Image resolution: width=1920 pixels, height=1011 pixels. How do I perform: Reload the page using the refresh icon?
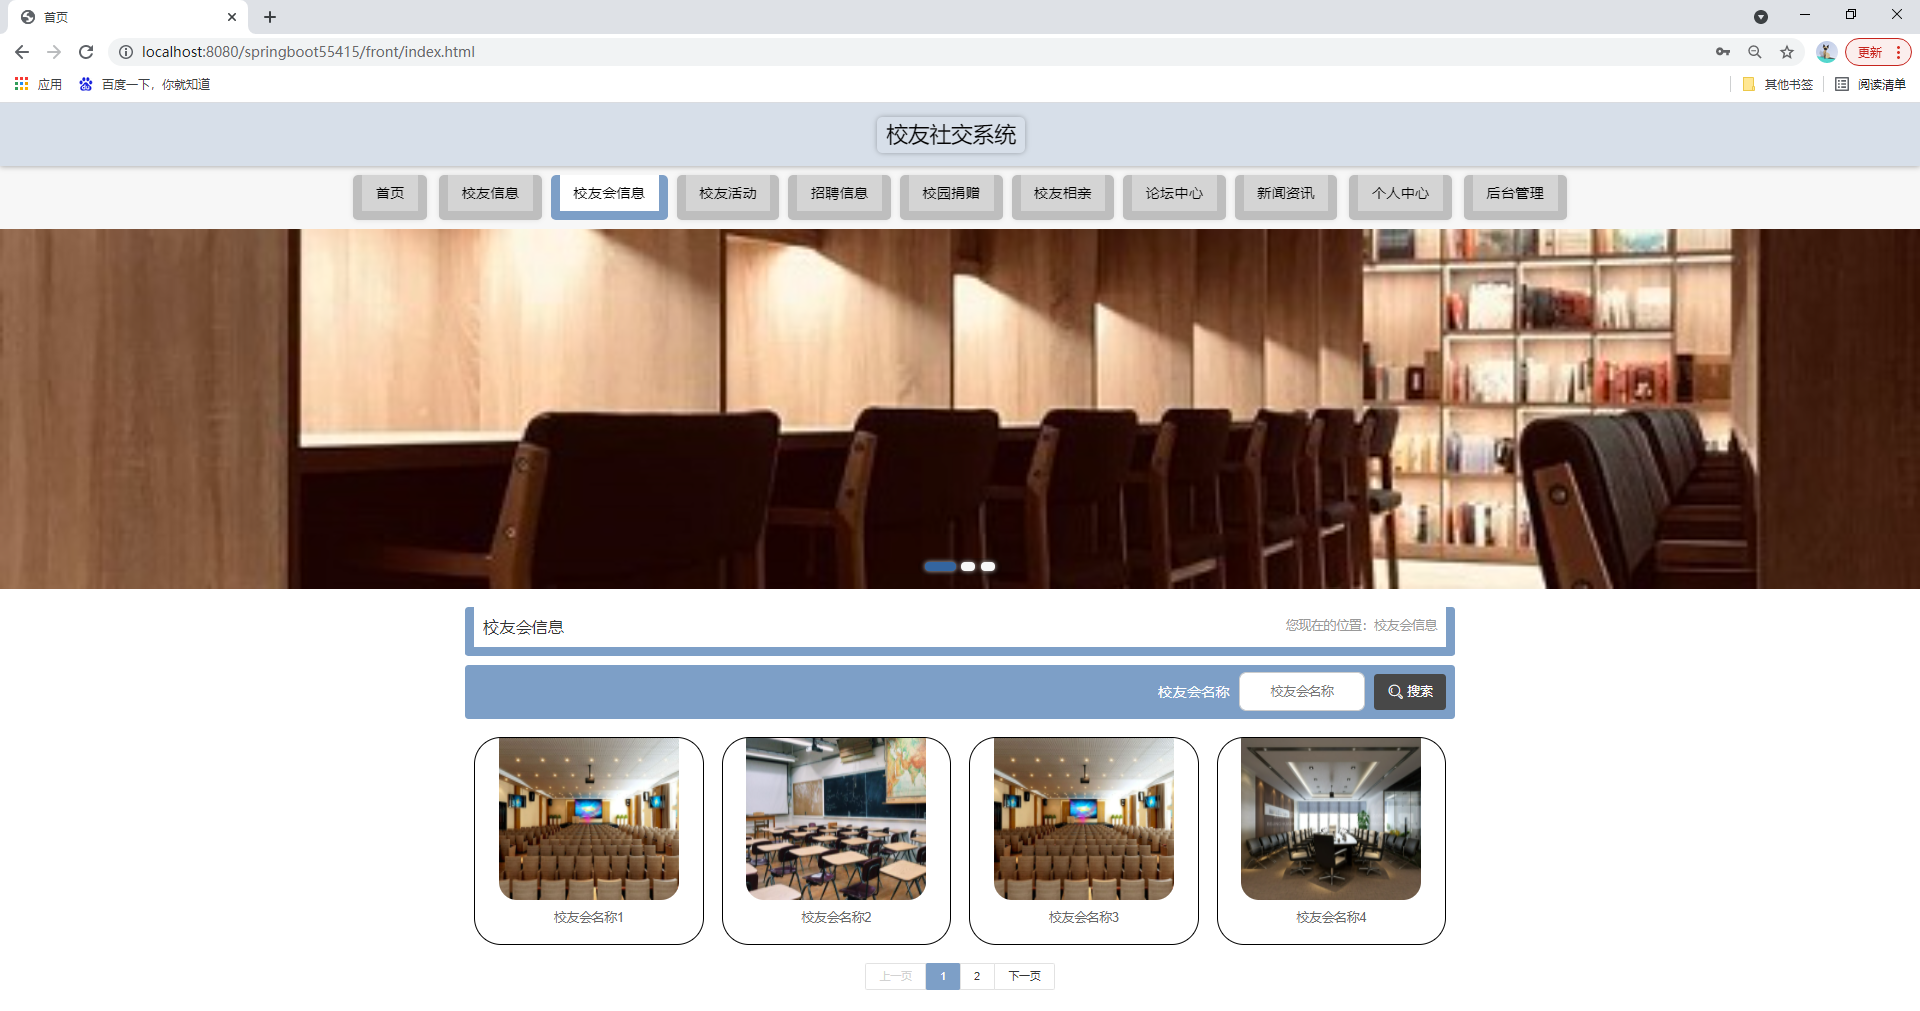86,51
